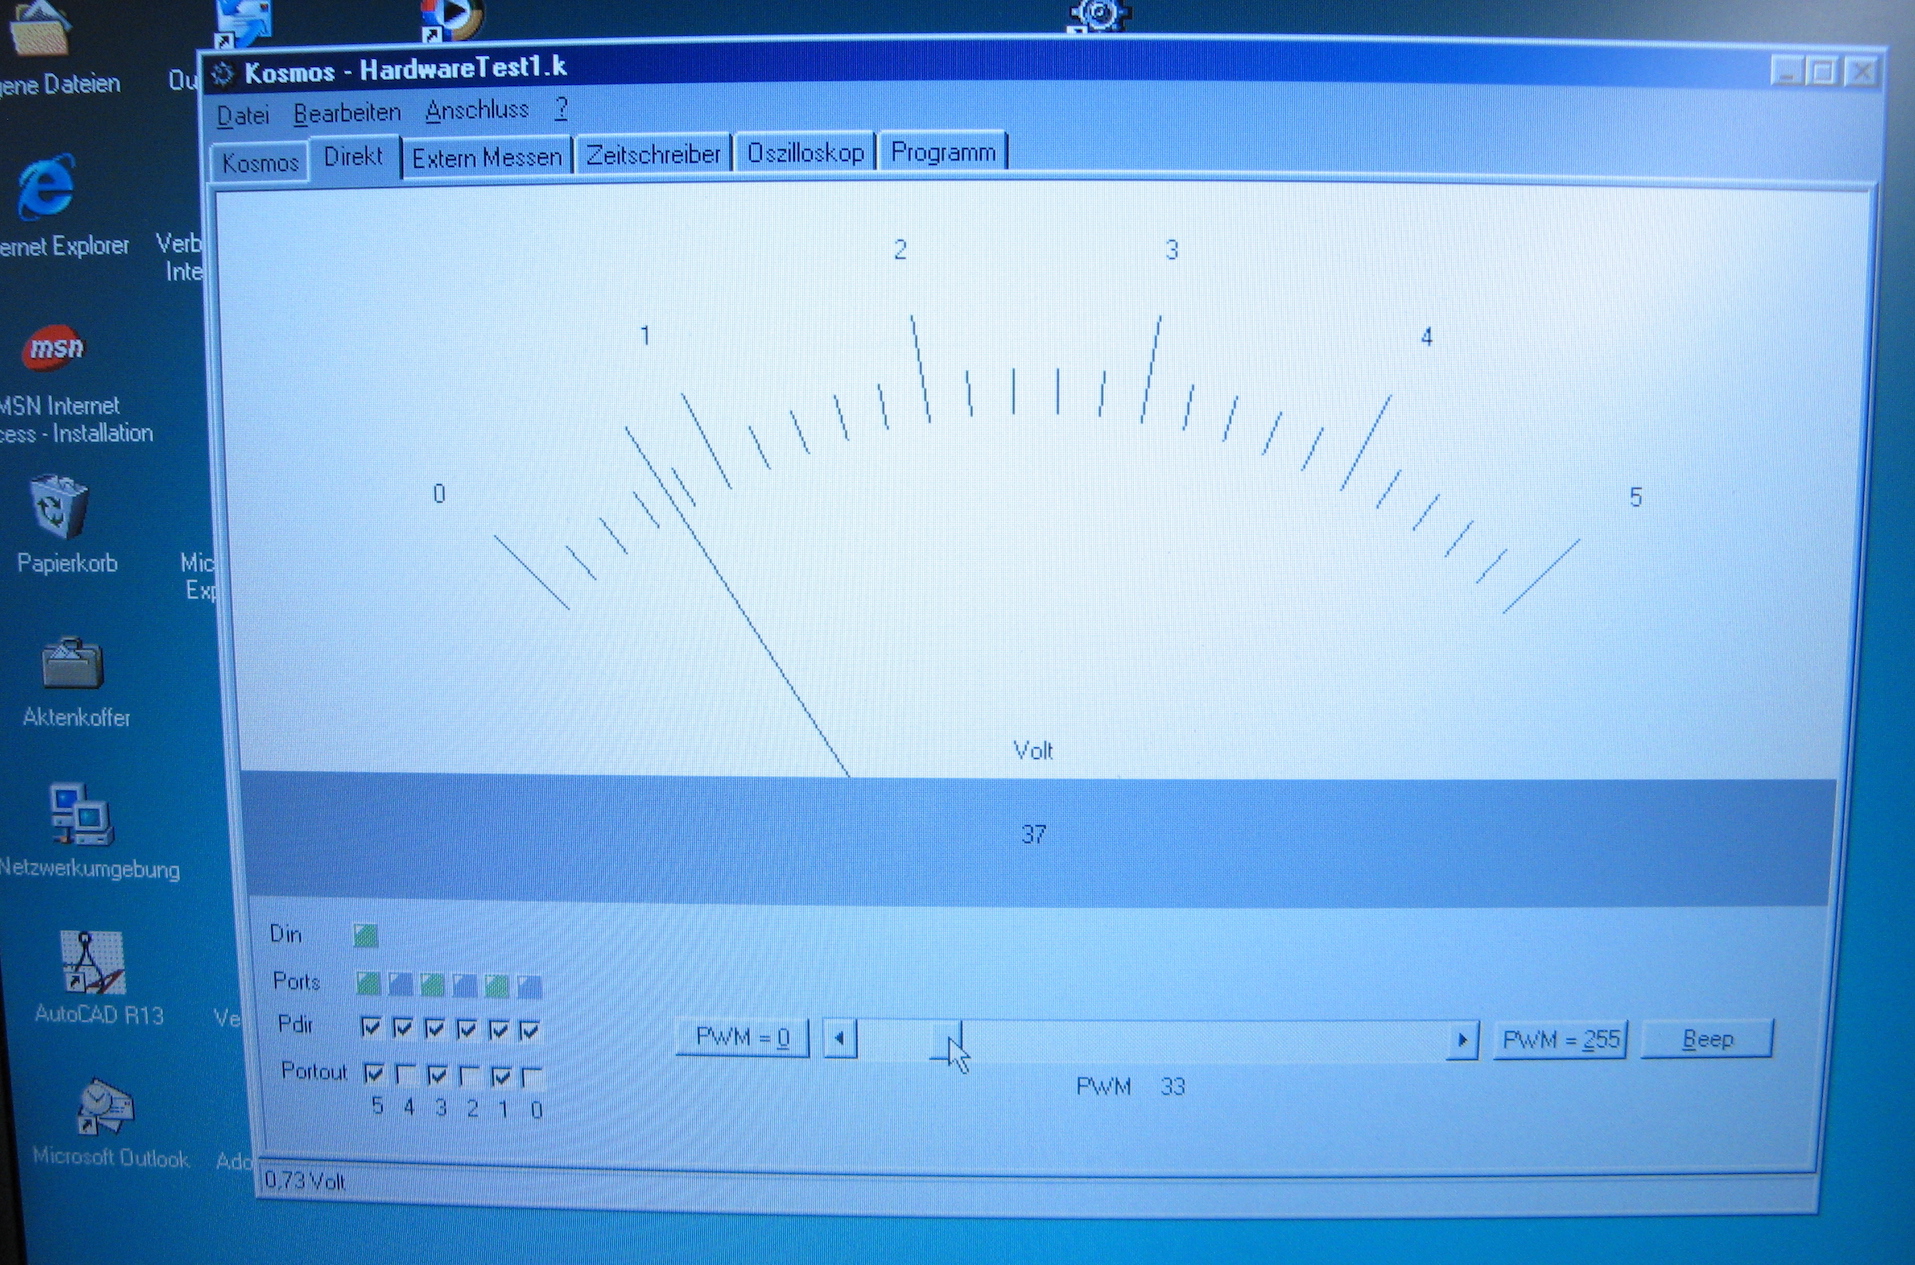The height and width of the screenshot is (1265, 1915).
Task: Check Portout checkbox for port 4
Action: [x=406, y=1074]
